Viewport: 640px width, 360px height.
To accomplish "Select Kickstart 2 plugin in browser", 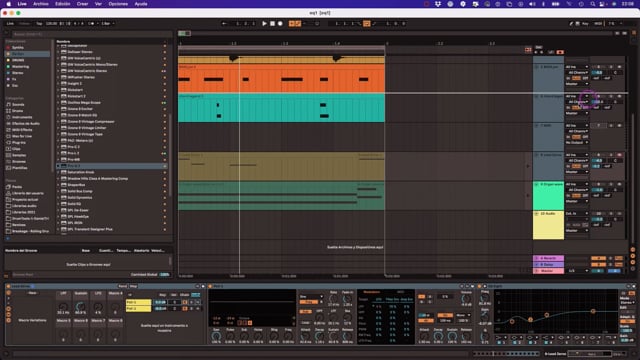I will (76, 96).
